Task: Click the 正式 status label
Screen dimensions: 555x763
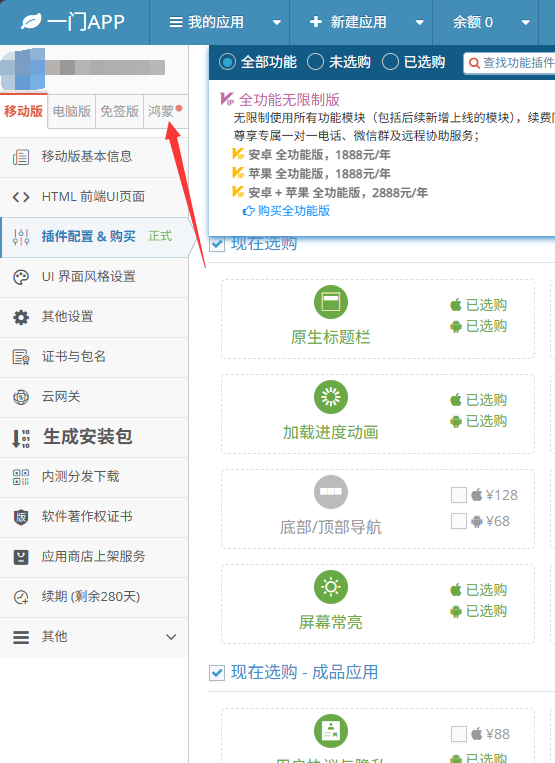Action: (x=160, y=236)
